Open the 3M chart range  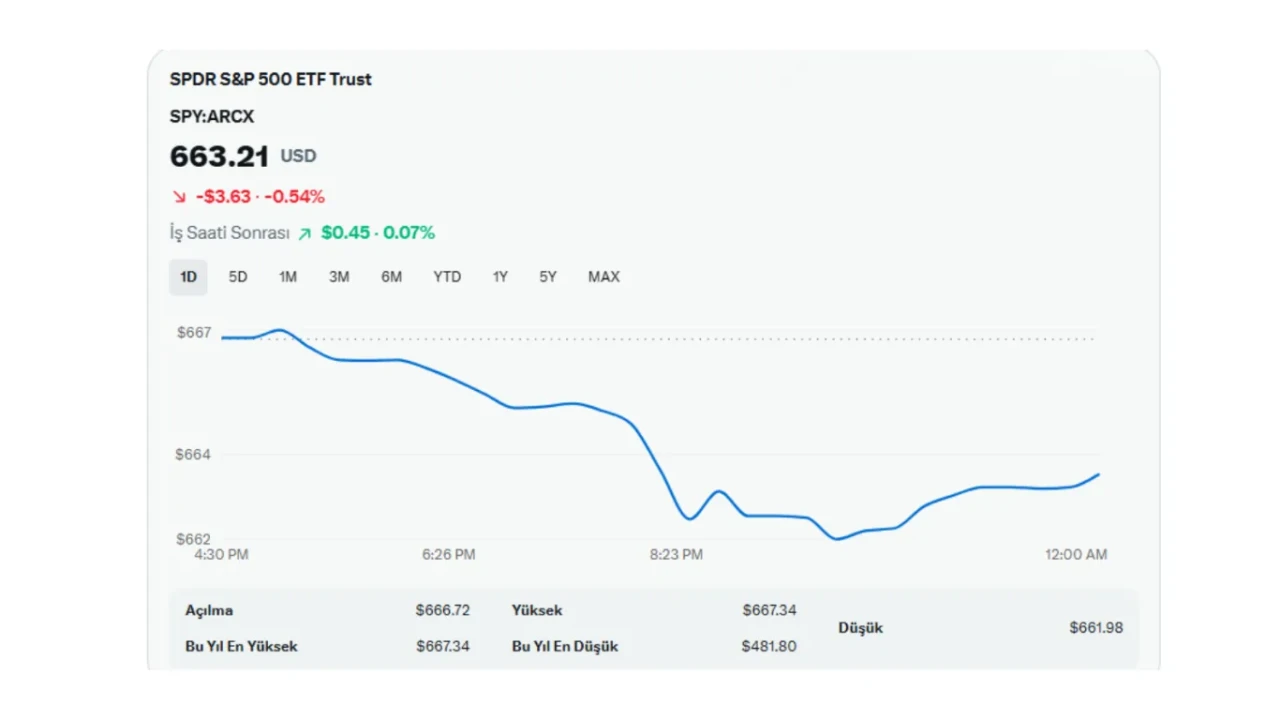coord(339,277)
